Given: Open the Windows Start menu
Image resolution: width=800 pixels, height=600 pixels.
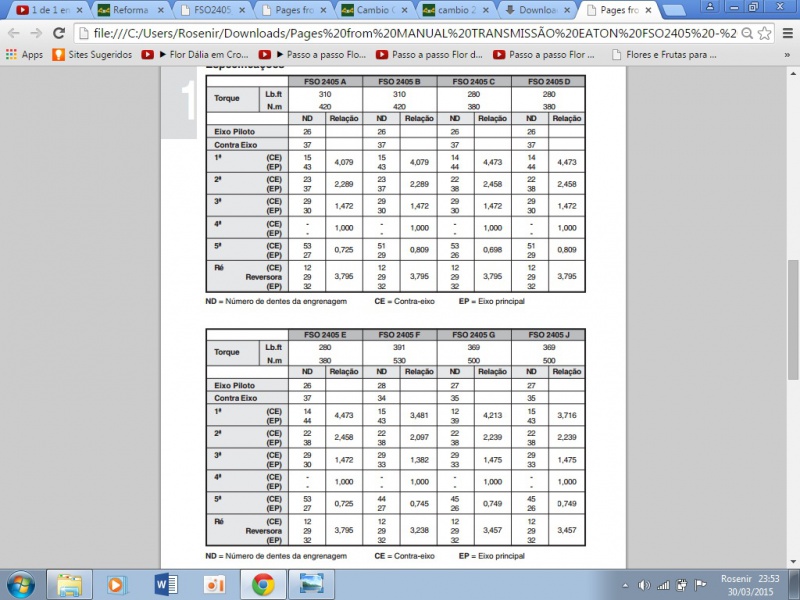Looking at the screenshot, I should coord(21,585).
